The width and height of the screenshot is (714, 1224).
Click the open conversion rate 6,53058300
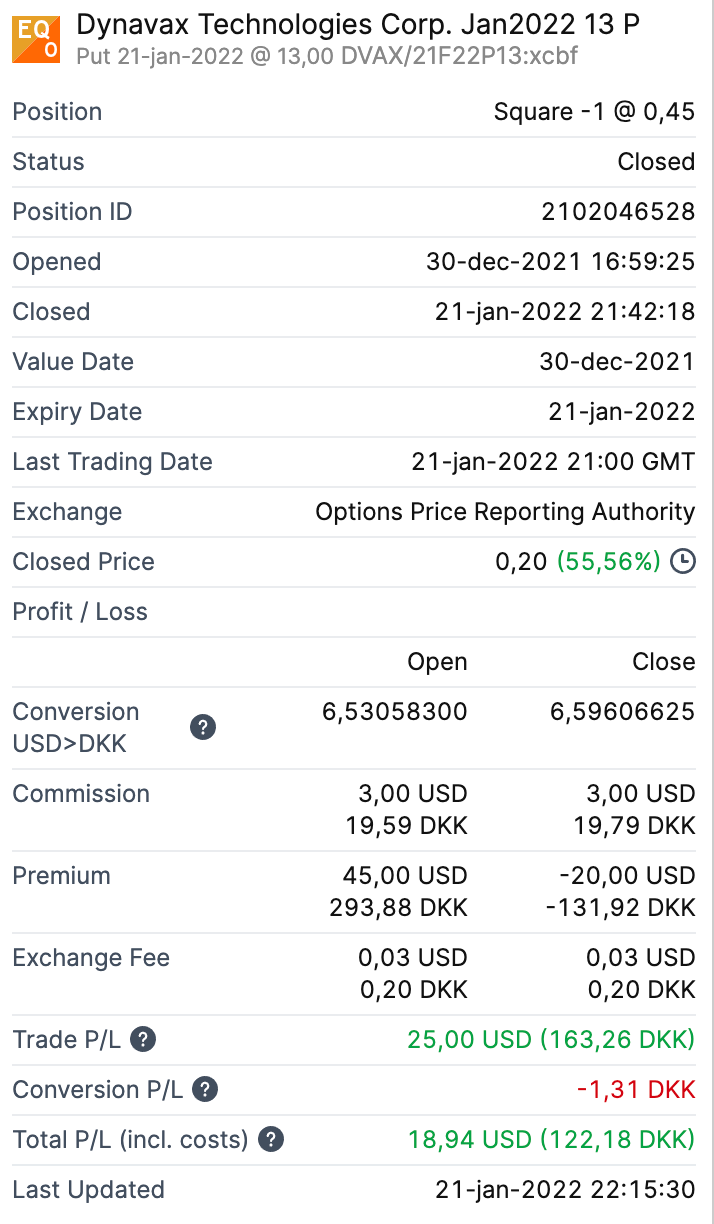tap(394, 711)
